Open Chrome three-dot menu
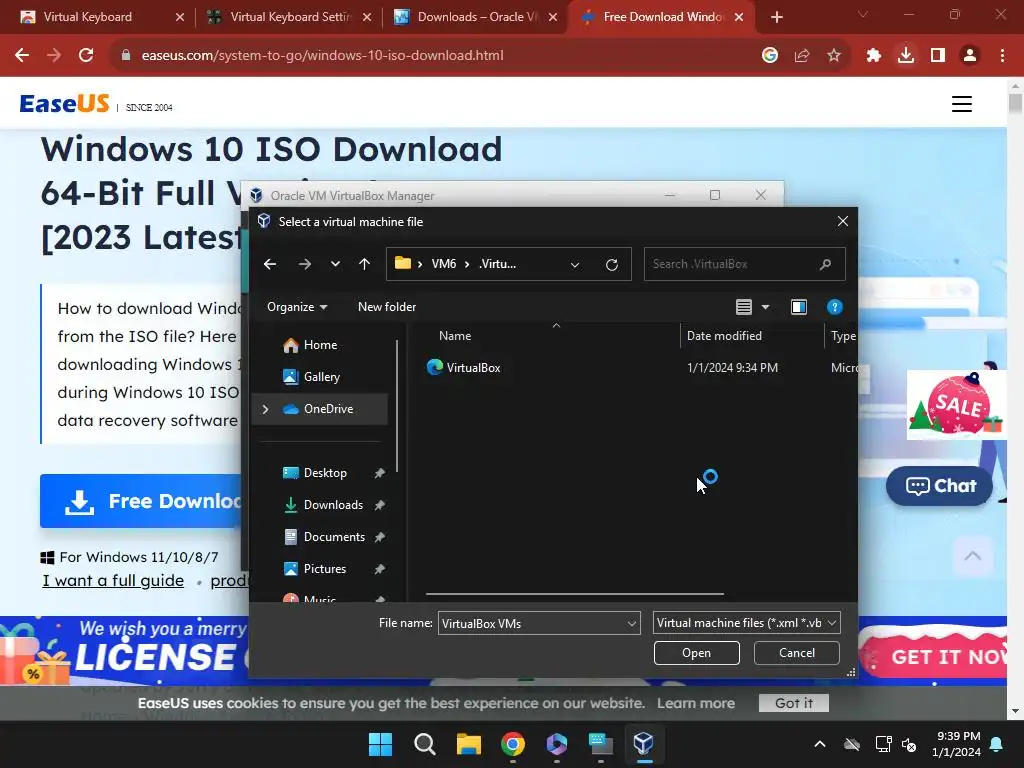 tap(1002, 56)
